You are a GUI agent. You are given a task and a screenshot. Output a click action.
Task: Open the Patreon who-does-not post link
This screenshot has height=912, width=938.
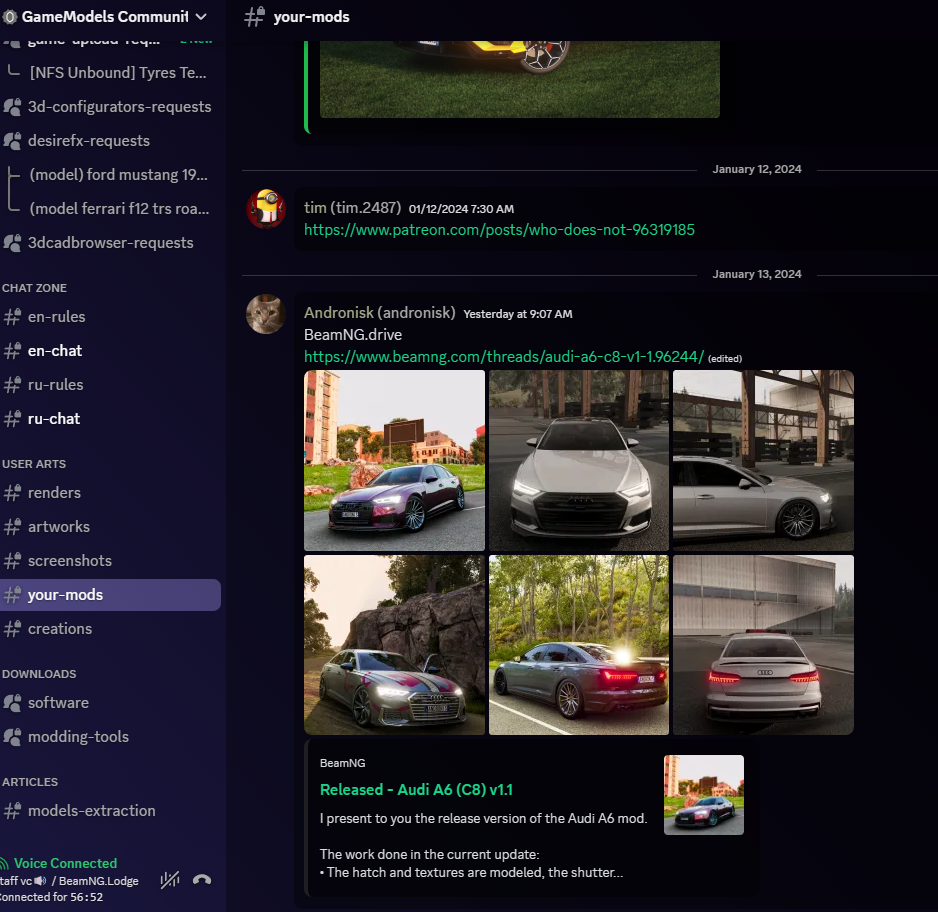[x=499, y=230]
